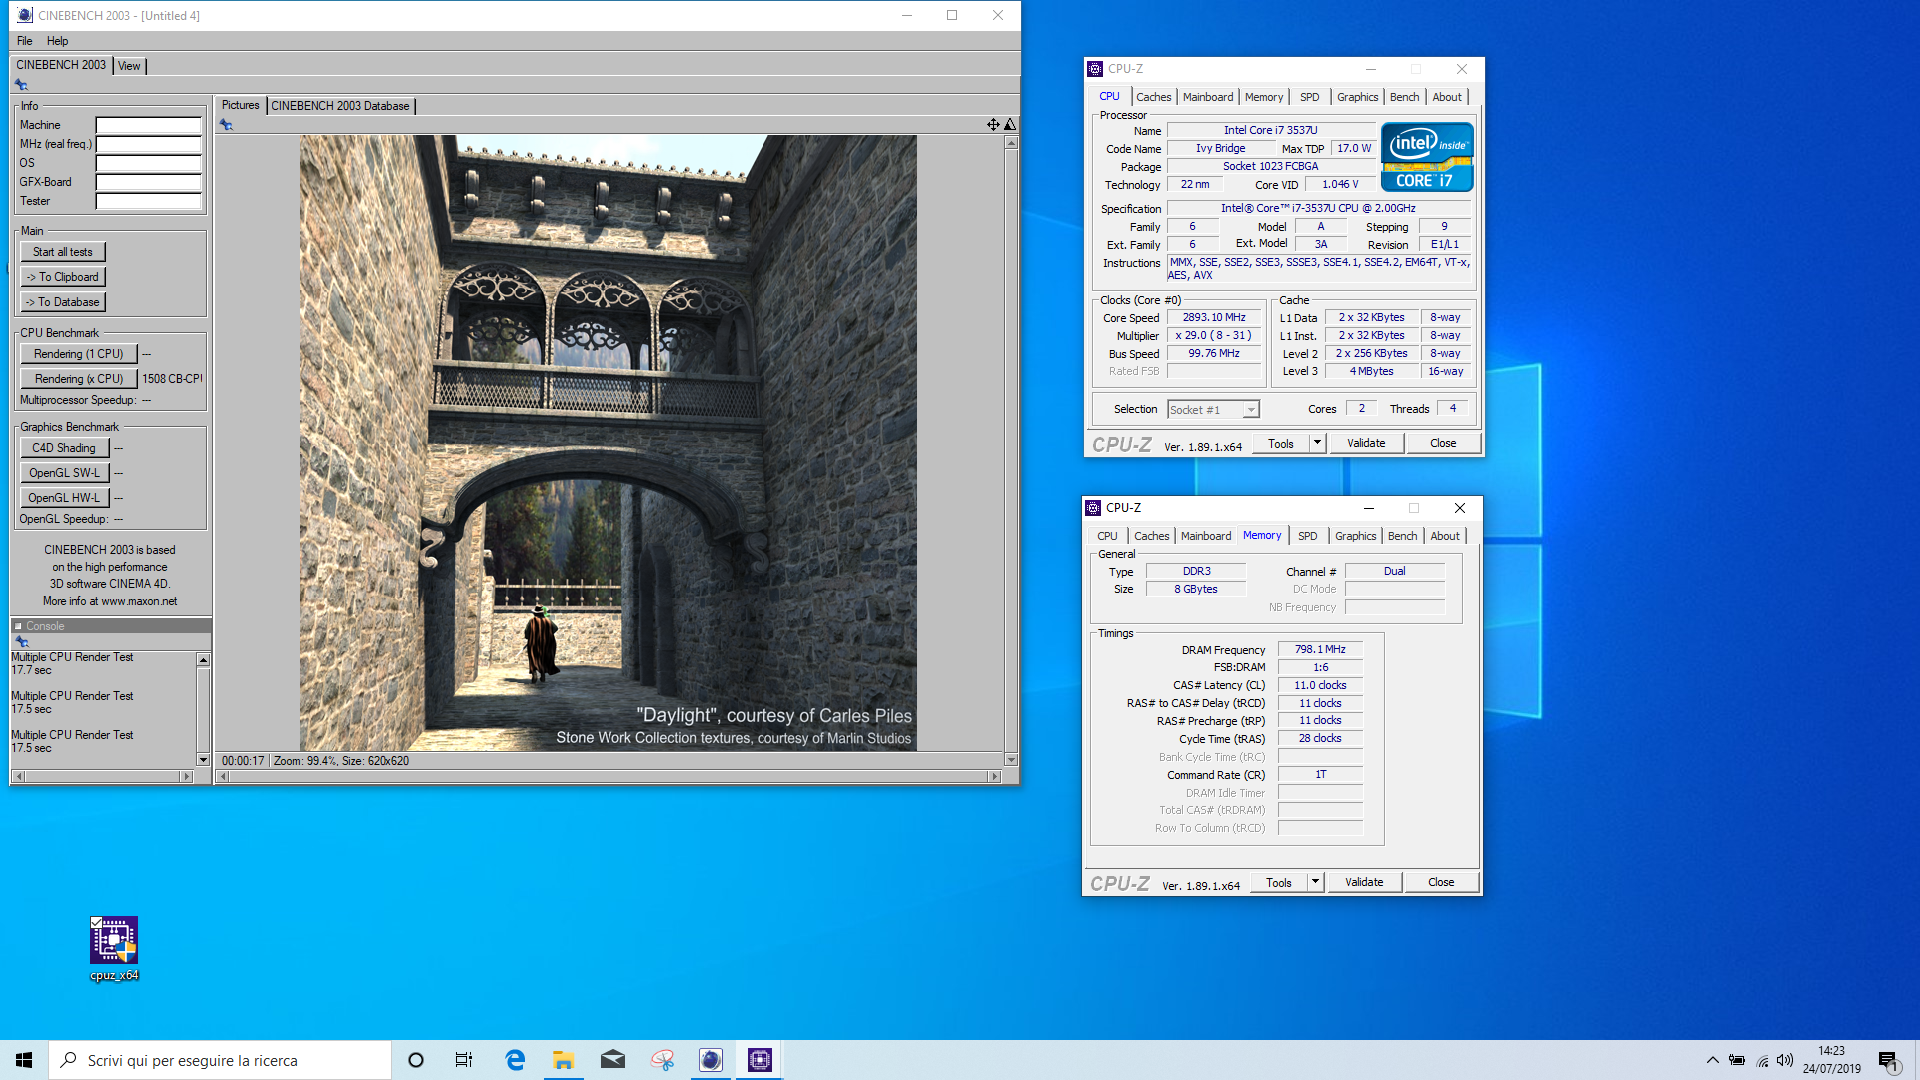Image resolution: width=1920 pixels, height=1080 pixels.
Task: Open the Snipping tool icon on the taskbar
Action: point(662,1060)
